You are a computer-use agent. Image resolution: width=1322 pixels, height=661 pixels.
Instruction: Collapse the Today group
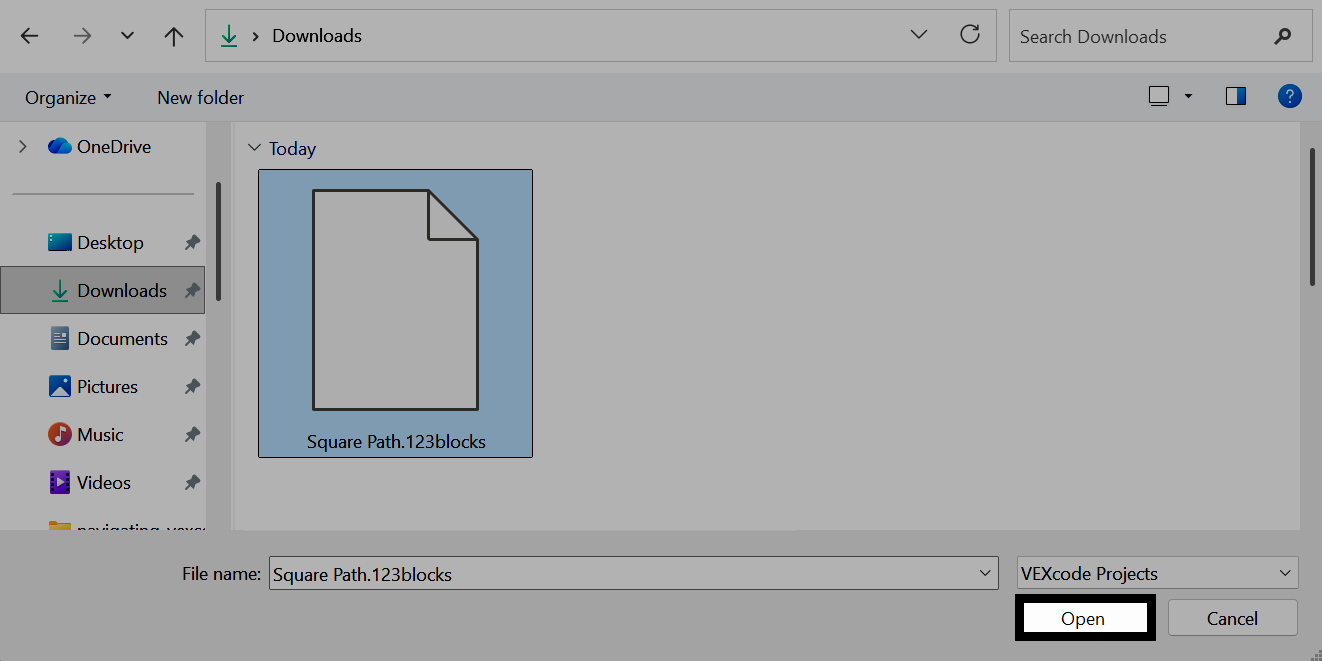pos(252,148)
